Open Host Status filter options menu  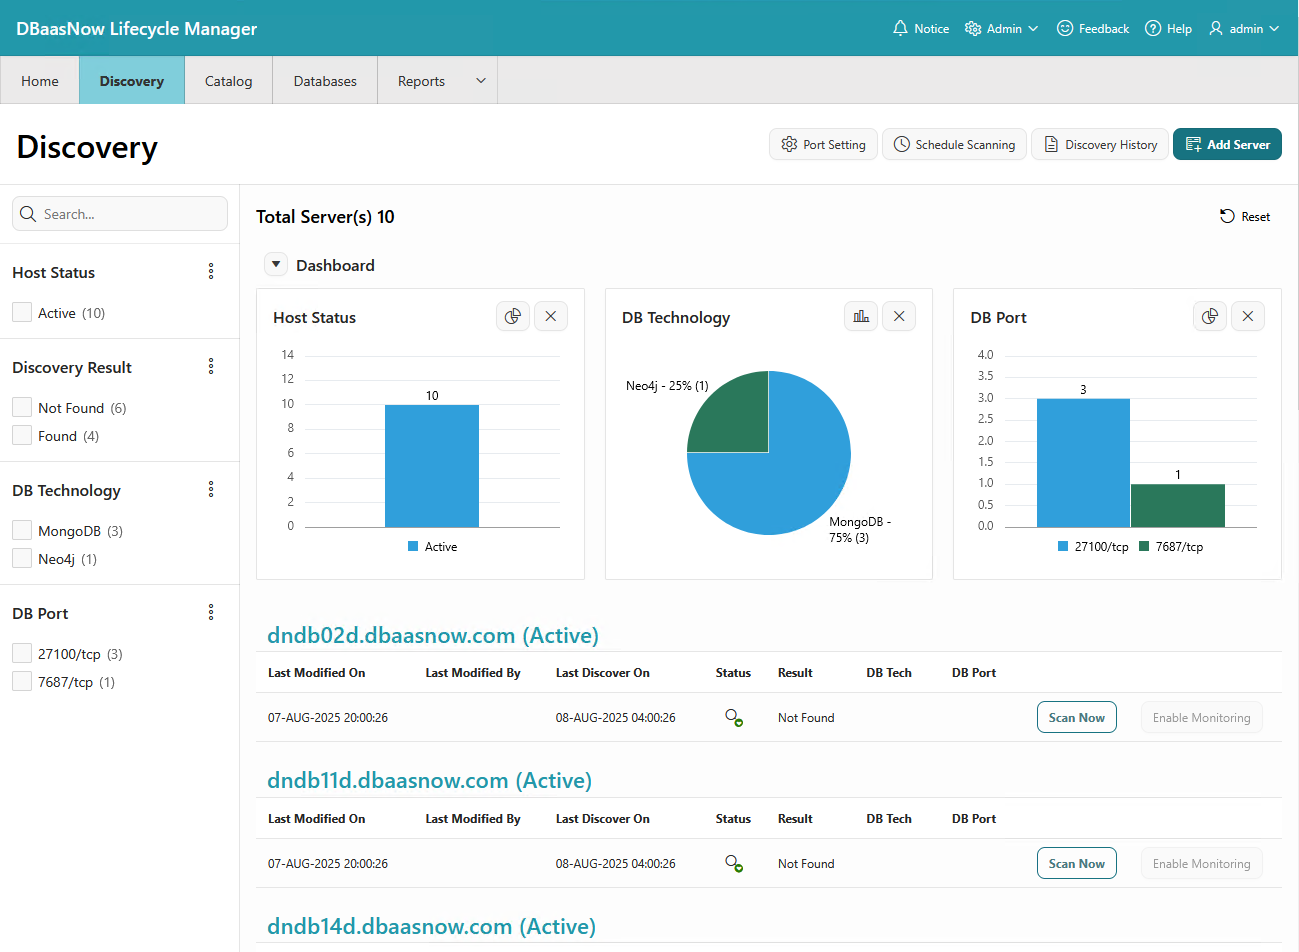[211, 272]
